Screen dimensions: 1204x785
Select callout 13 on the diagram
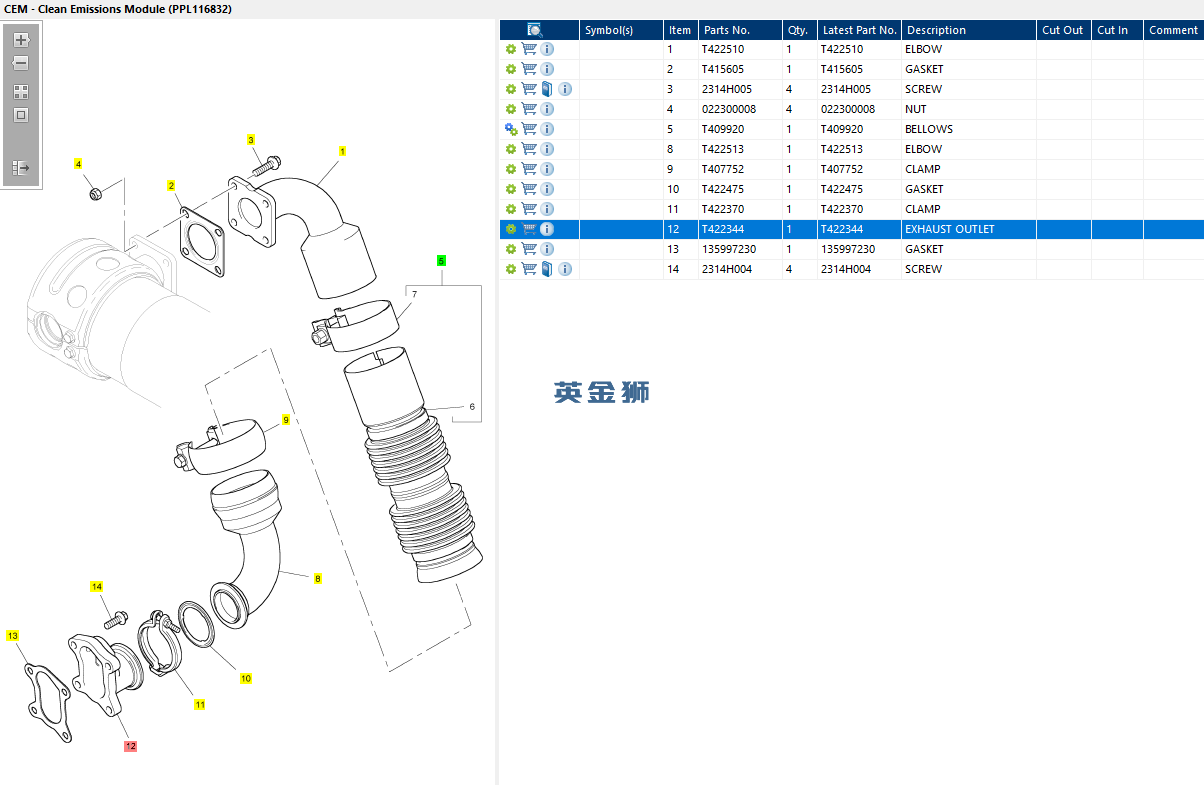[x=12, y=636]
